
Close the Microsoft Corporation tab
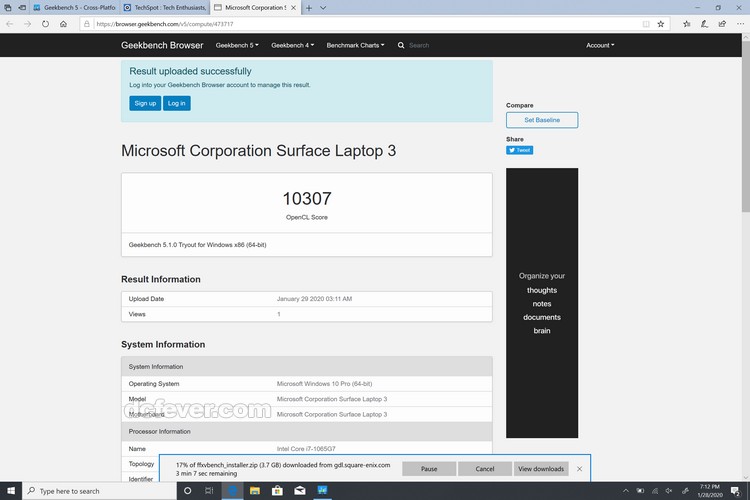(293, 8)
